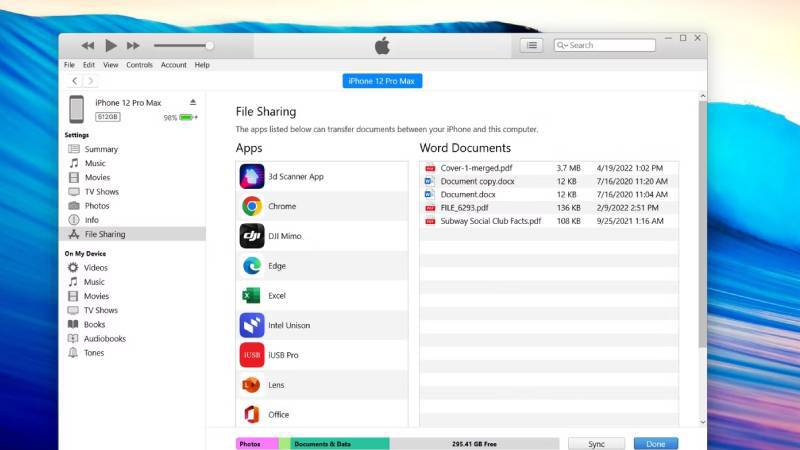800x450 pixels.
Task: Select File Sharing in the sidebar
Action: (x=133, y=234)
